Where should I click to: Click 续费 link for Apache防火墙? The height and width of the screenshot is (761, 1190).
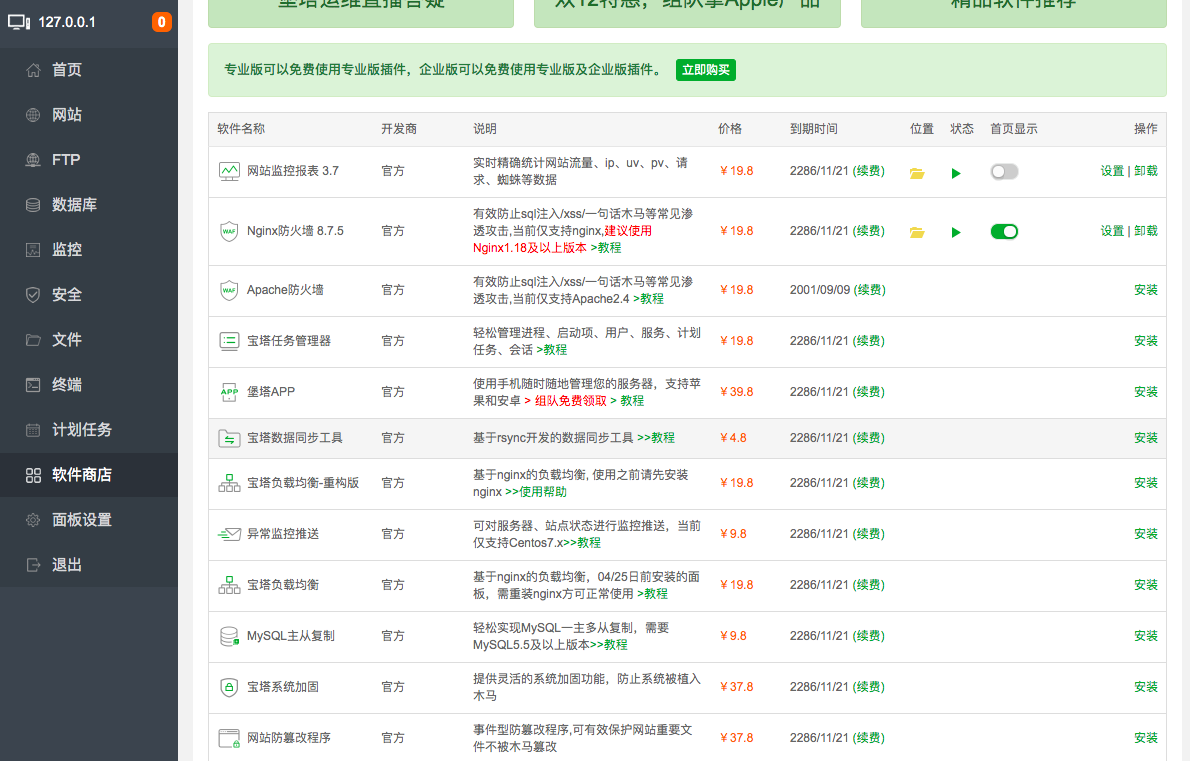coord(870,290)
